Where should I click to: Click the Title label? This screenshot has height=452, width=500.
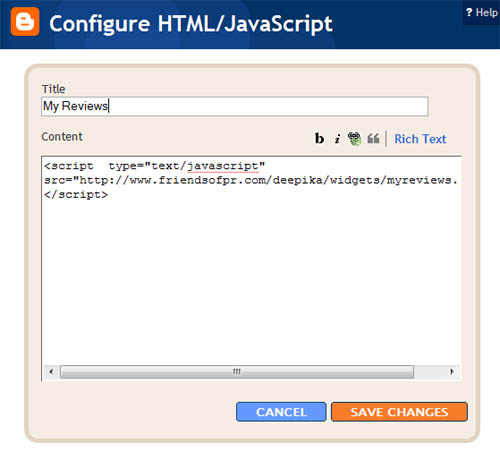(53, 89)
